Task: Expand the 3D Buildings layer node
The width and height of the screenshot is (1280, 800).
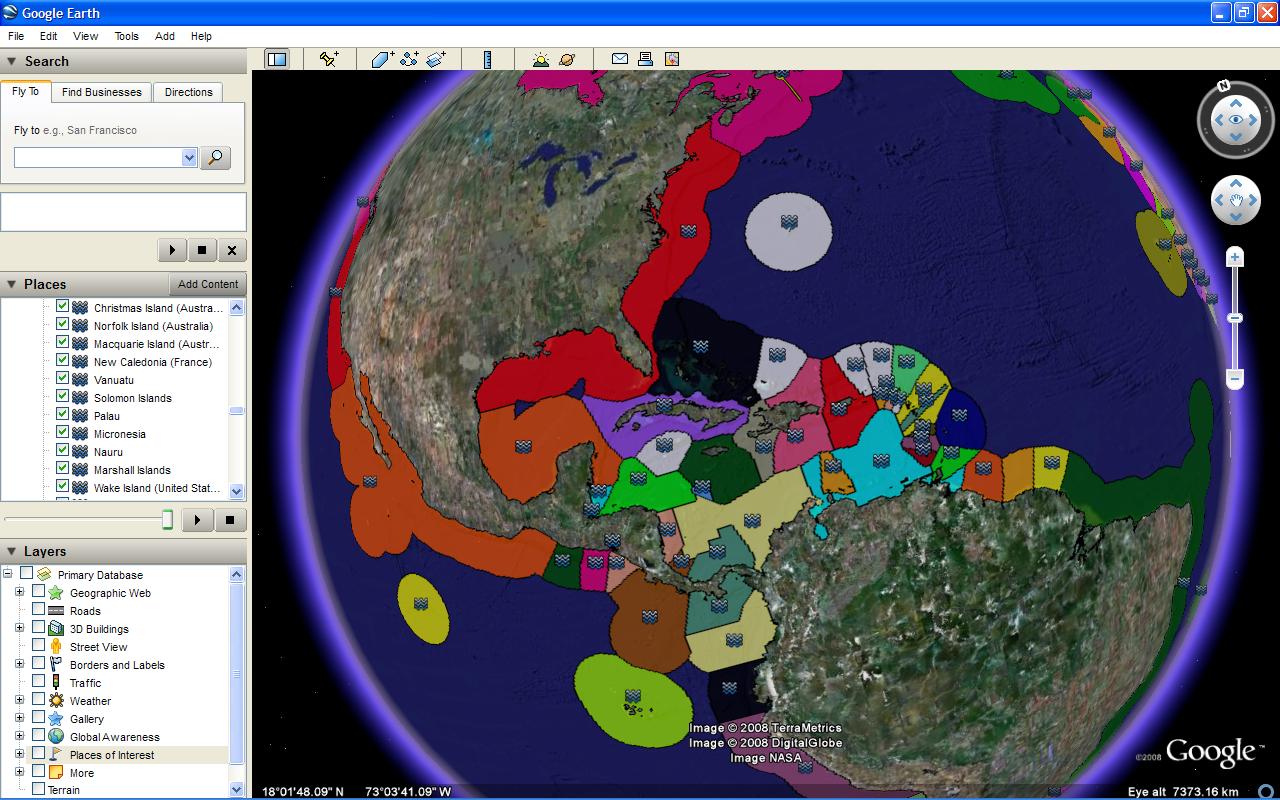Action: [19, 628]
